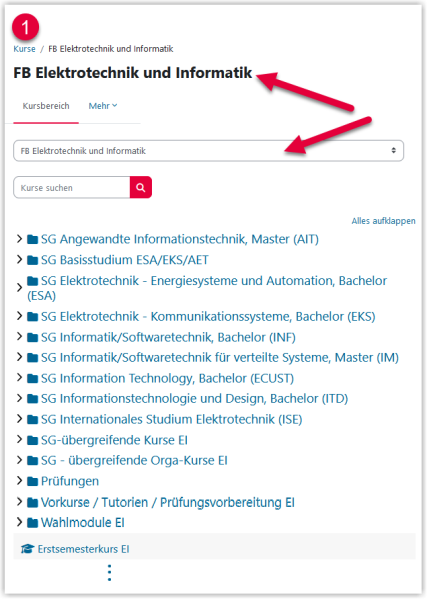Expand SG Internationales Studium Elektrotechnik chevron

pyautogui.click(x=19, y=419)
